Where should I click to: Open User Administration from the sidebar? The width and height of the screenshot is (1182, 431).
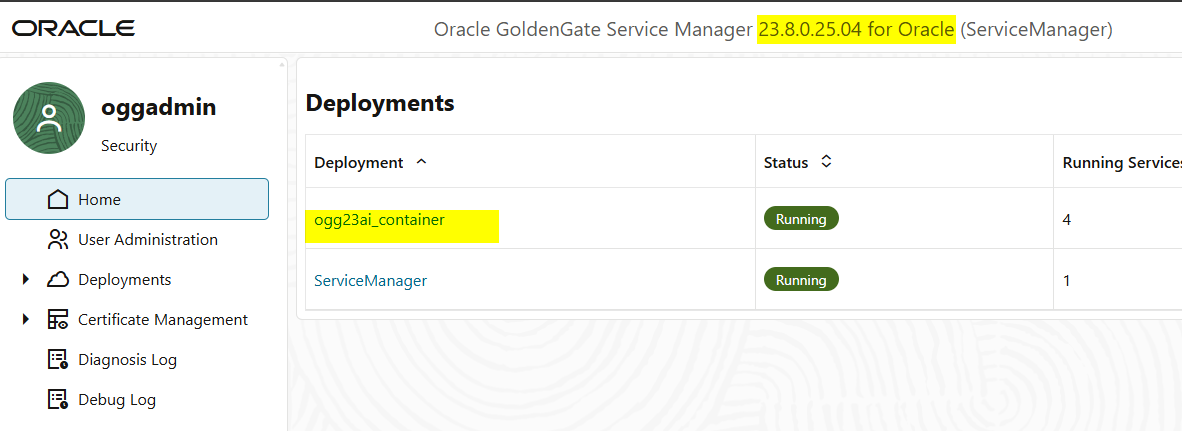147,240
